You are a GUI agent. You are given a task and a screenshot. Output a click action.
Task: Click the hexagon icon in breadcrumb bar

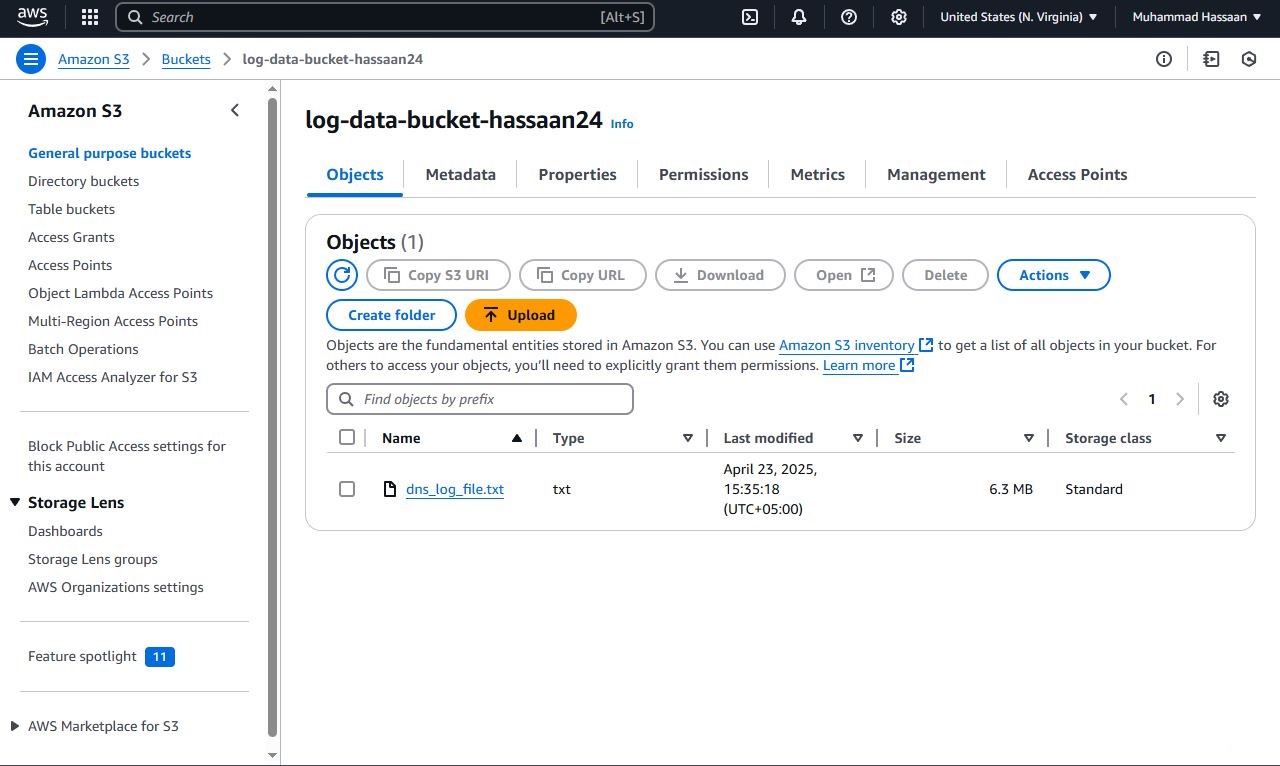pyautogui.click(x=1249, y=59)
